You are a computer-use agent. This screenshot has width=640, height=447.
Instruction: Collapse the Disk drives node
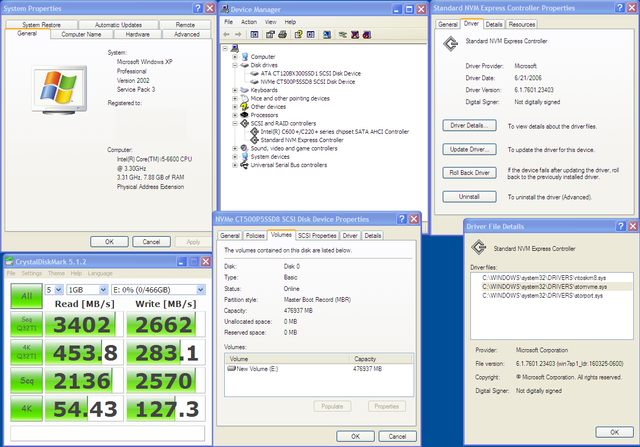coord(235,65)
